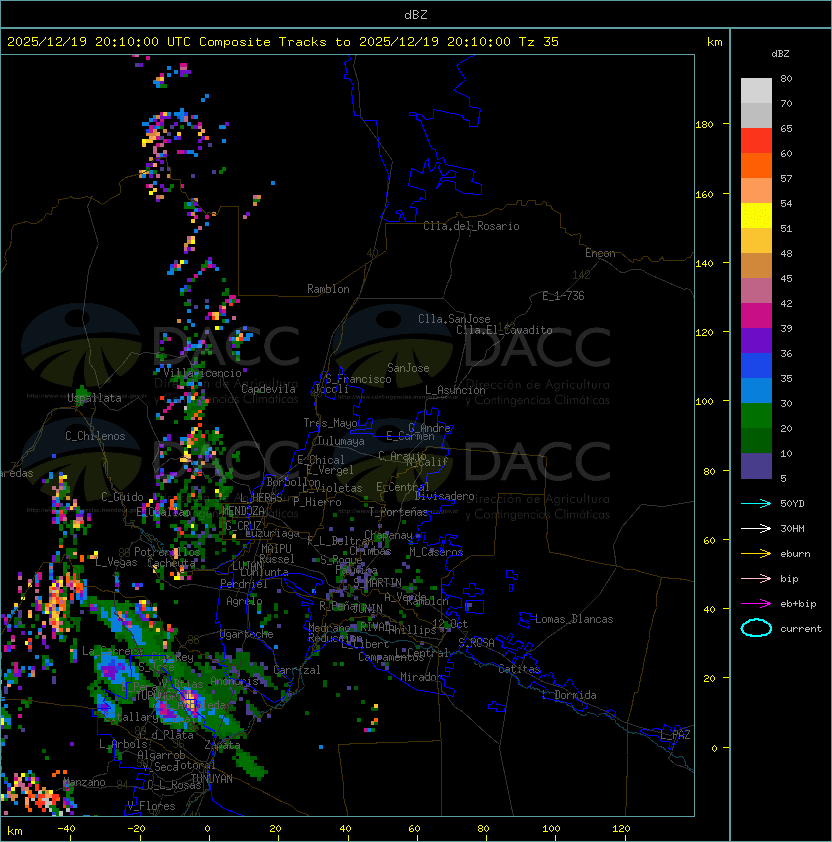Click the cyan 'current' ellipse symbol
832x842 pixels.
coord(756,628)
